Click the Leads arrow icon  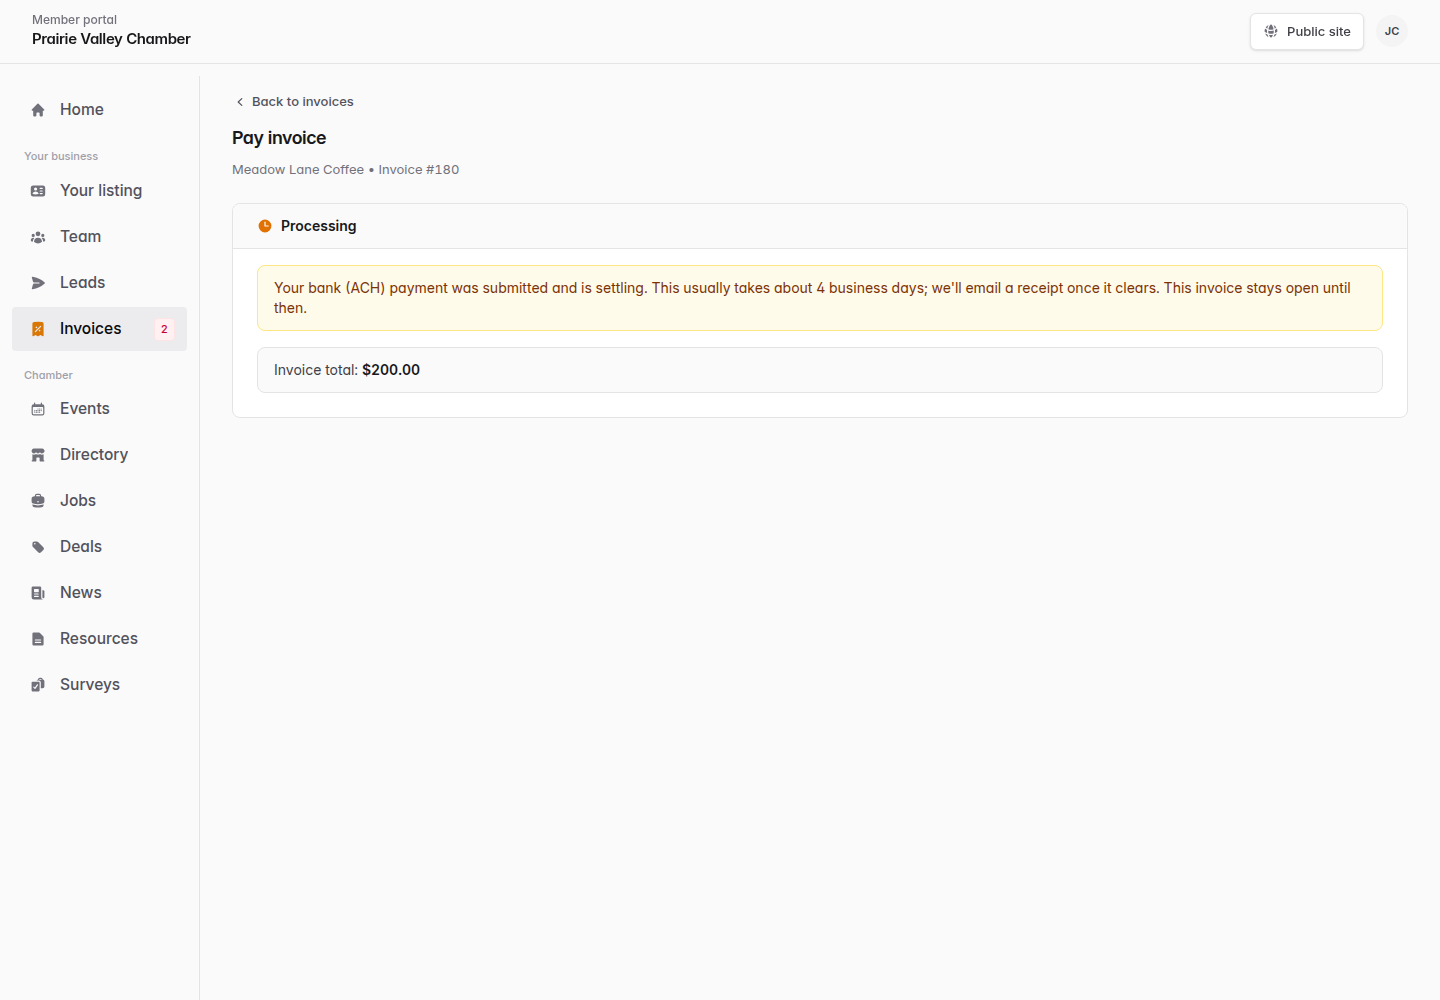(x=38, y=283)
